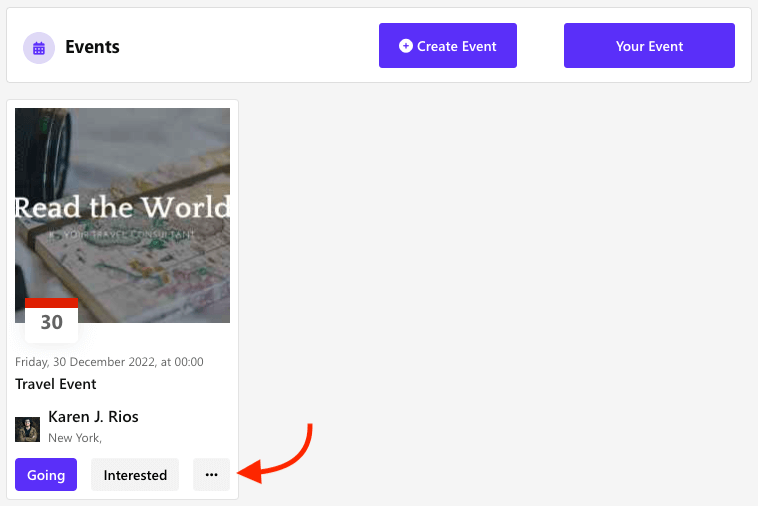Click the event date text Friday, 30 December

109,362
